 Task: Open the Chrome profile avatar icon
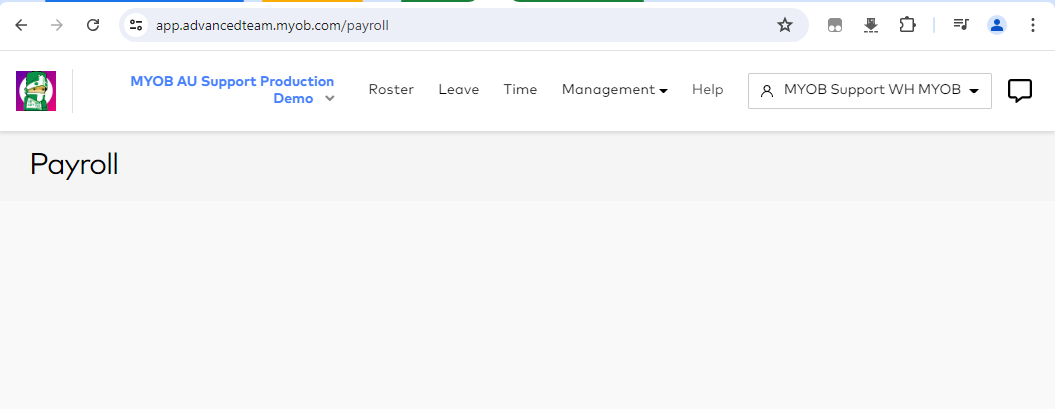(996, 25)
